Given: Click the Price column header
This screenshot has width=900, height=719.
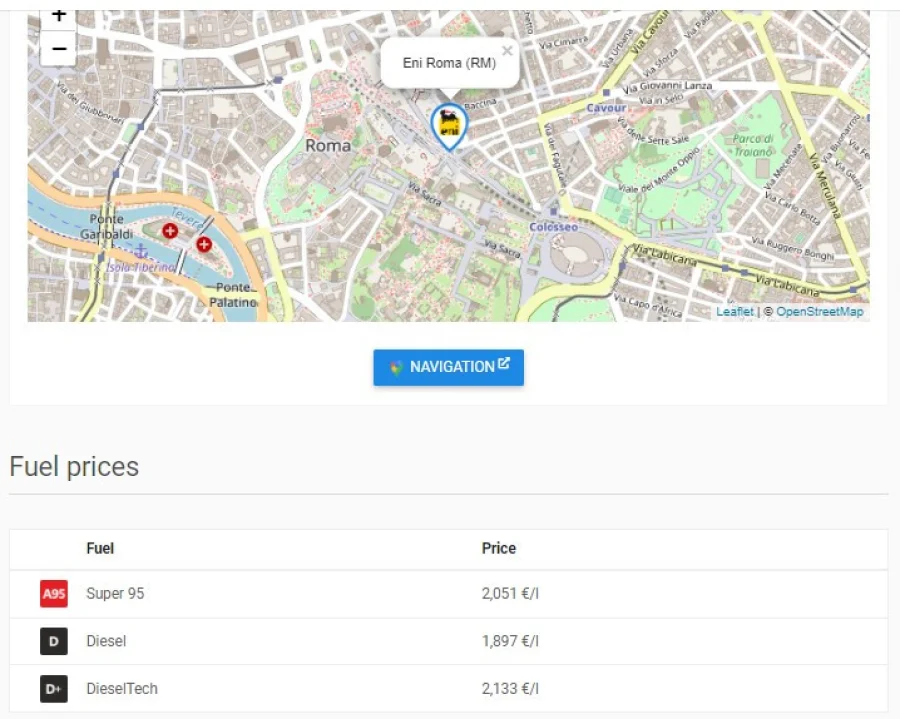Looking at the screenshot, I should (x=498, y=548).
